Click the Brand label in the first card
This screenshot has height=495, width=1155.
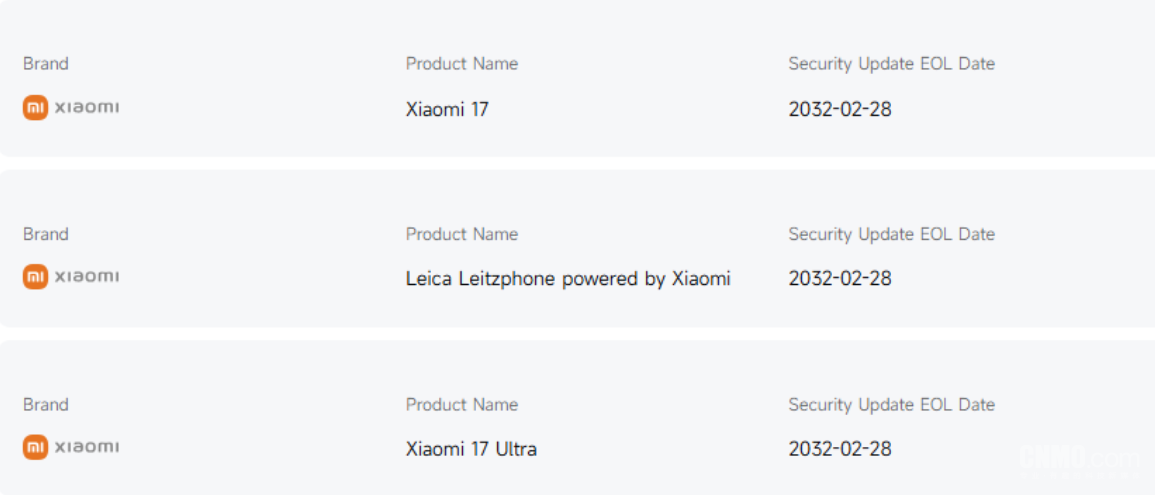46,64
